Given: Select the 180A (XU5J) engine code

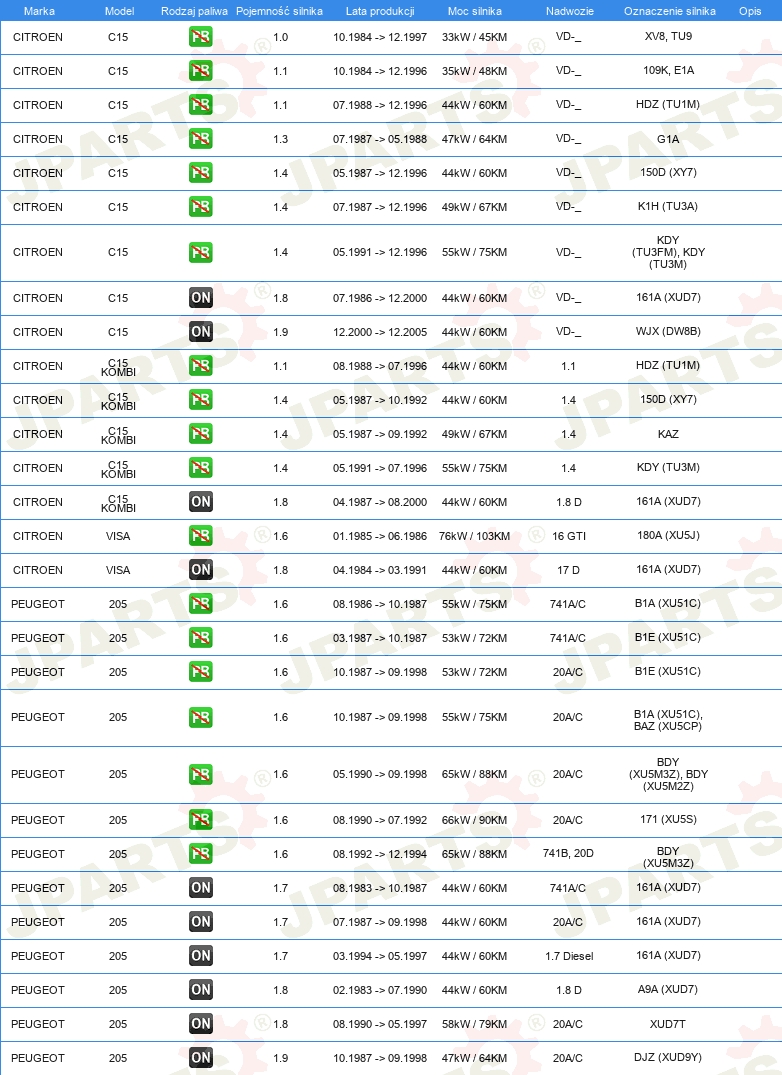Looking at the screenshot, I should pyautogui.click(x=668, y=535).
